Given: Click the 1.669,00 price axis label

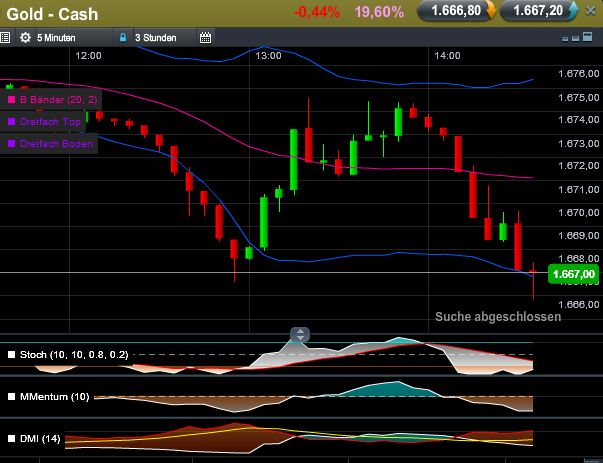Looking at the screenshot, I should [578, 235].
